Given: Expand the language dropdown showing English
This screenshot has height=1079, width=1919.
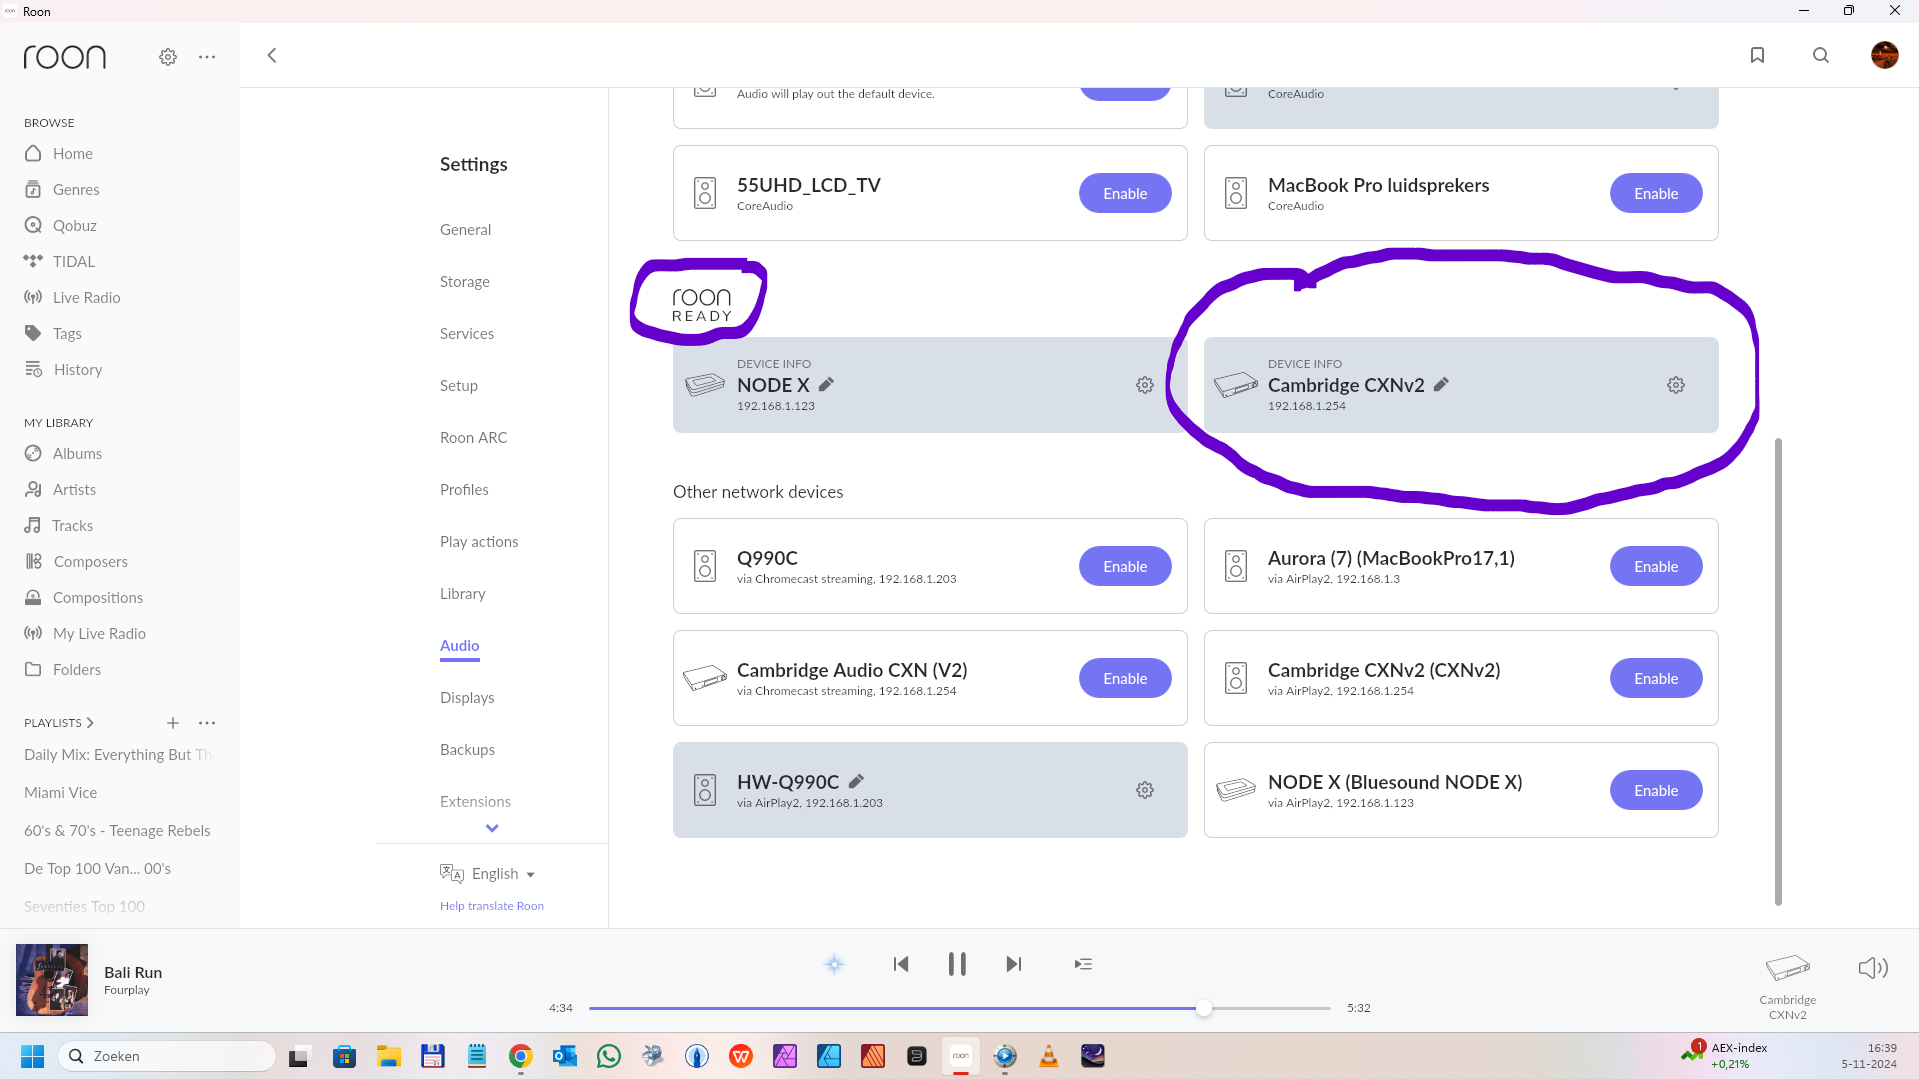Looking at the screenshot, I should tap(489, 873).
